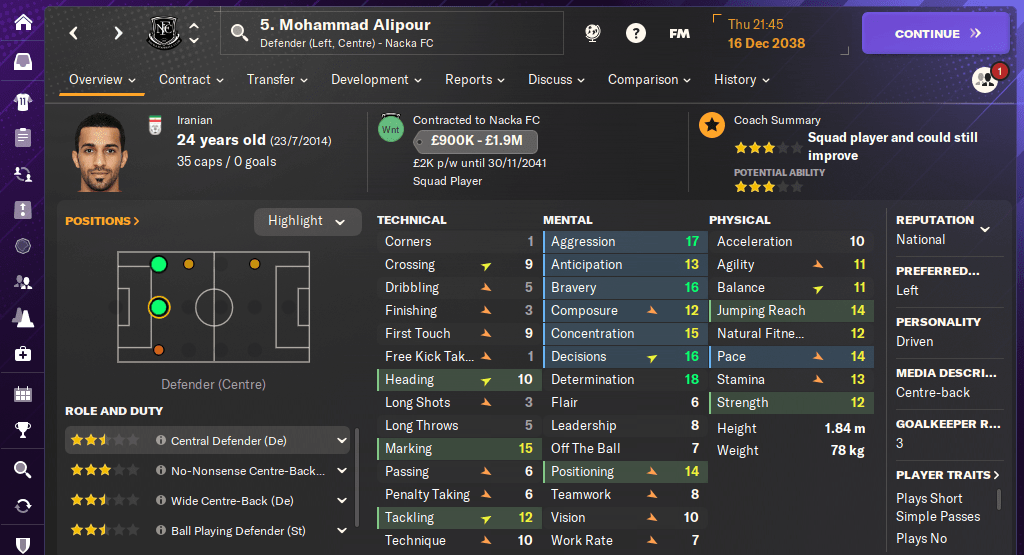Open the Development tab menu
The image size is (1024, 555).
pyautogui.click(x=376, y=80)
